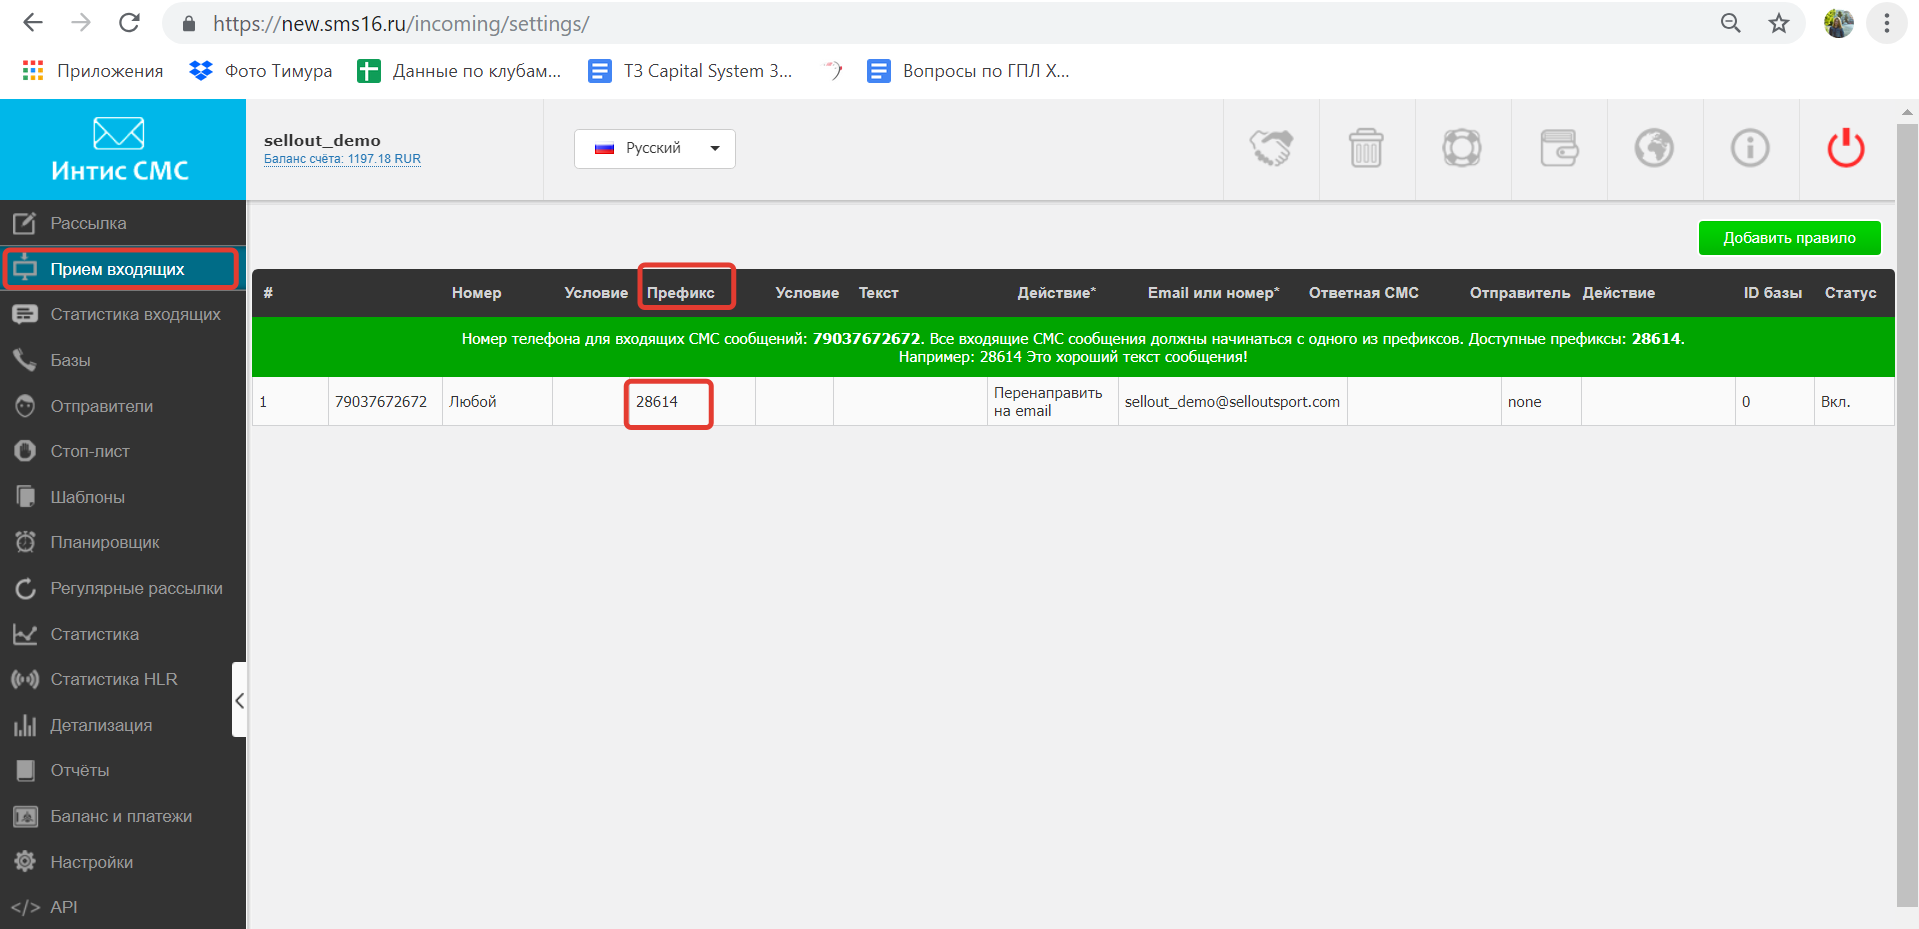Click the Статус column header

coord(1850,293)
